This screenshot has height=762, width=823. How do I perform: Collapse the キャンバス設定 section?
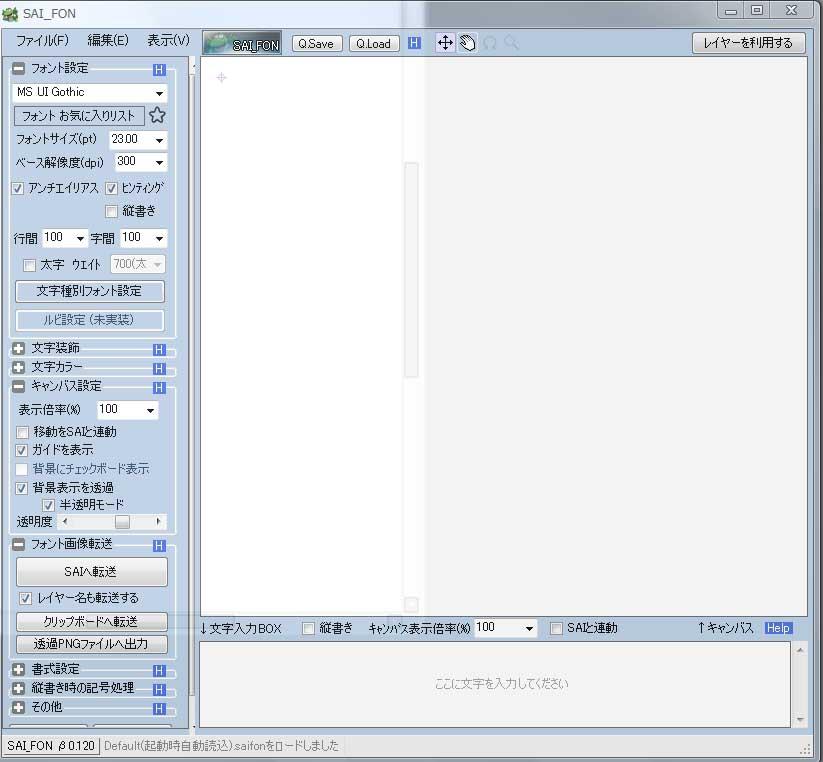point(18,387)
